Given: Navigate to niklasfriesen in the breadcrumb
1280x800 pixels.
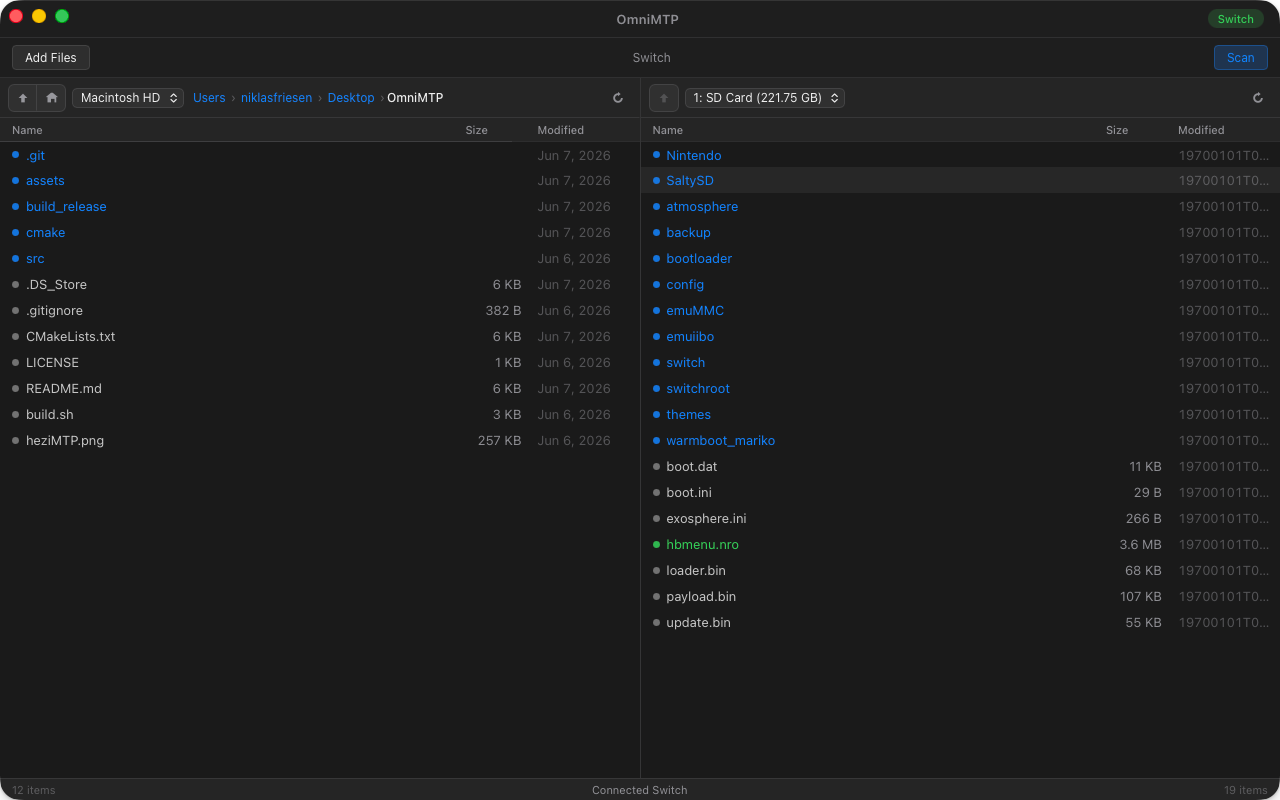Looking at the screenshot, I should [x=276, y=98].
